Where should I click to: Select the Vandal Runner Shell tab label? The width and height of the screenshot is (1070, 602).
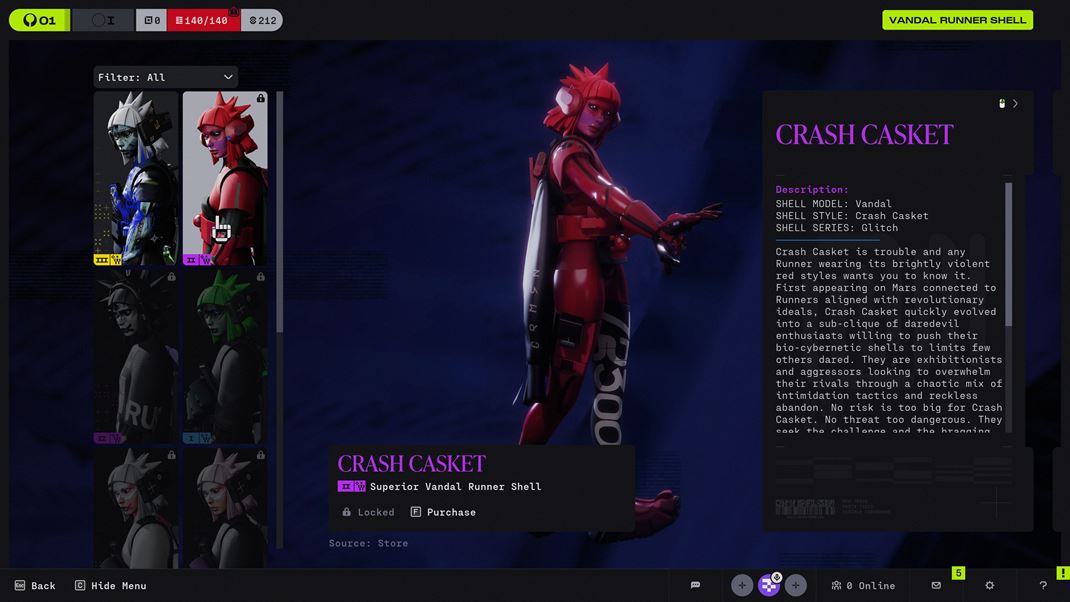(x=957, y=20)
